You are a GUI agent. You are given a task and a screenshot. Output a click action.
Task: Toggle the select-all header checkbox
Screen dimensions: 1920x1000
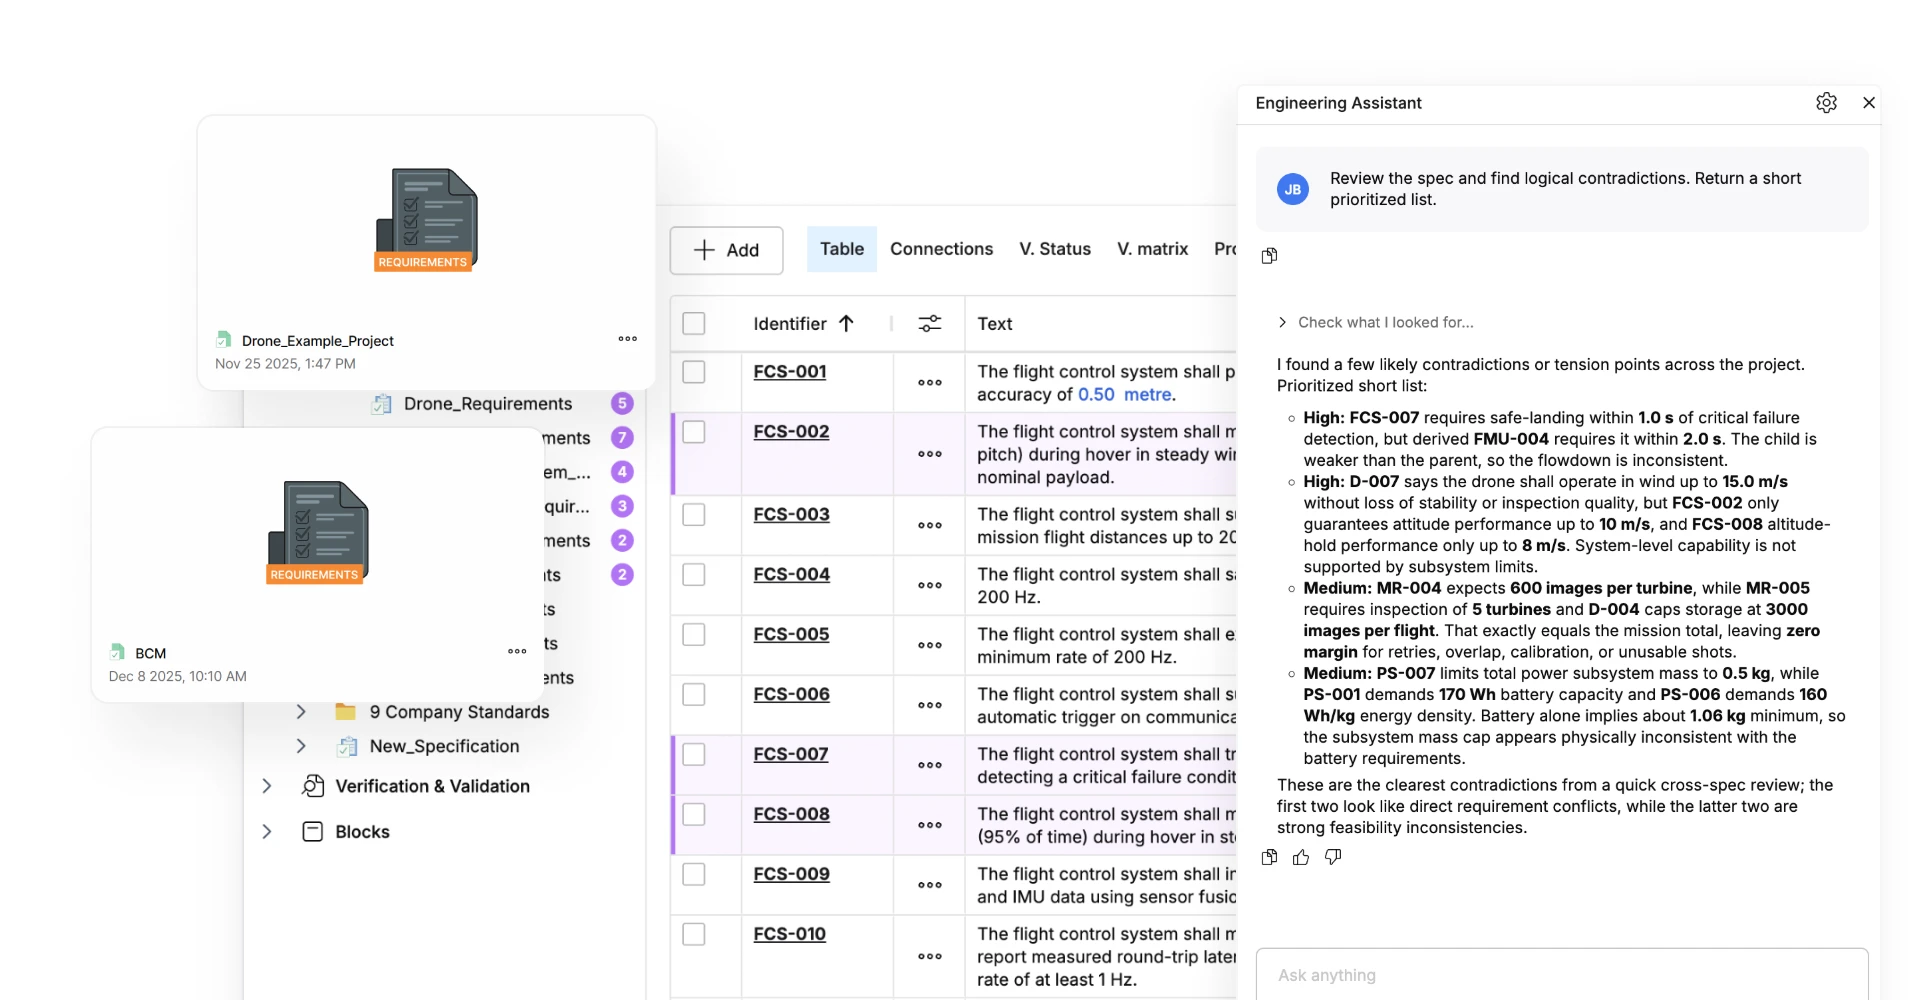[x=694, y=323]
